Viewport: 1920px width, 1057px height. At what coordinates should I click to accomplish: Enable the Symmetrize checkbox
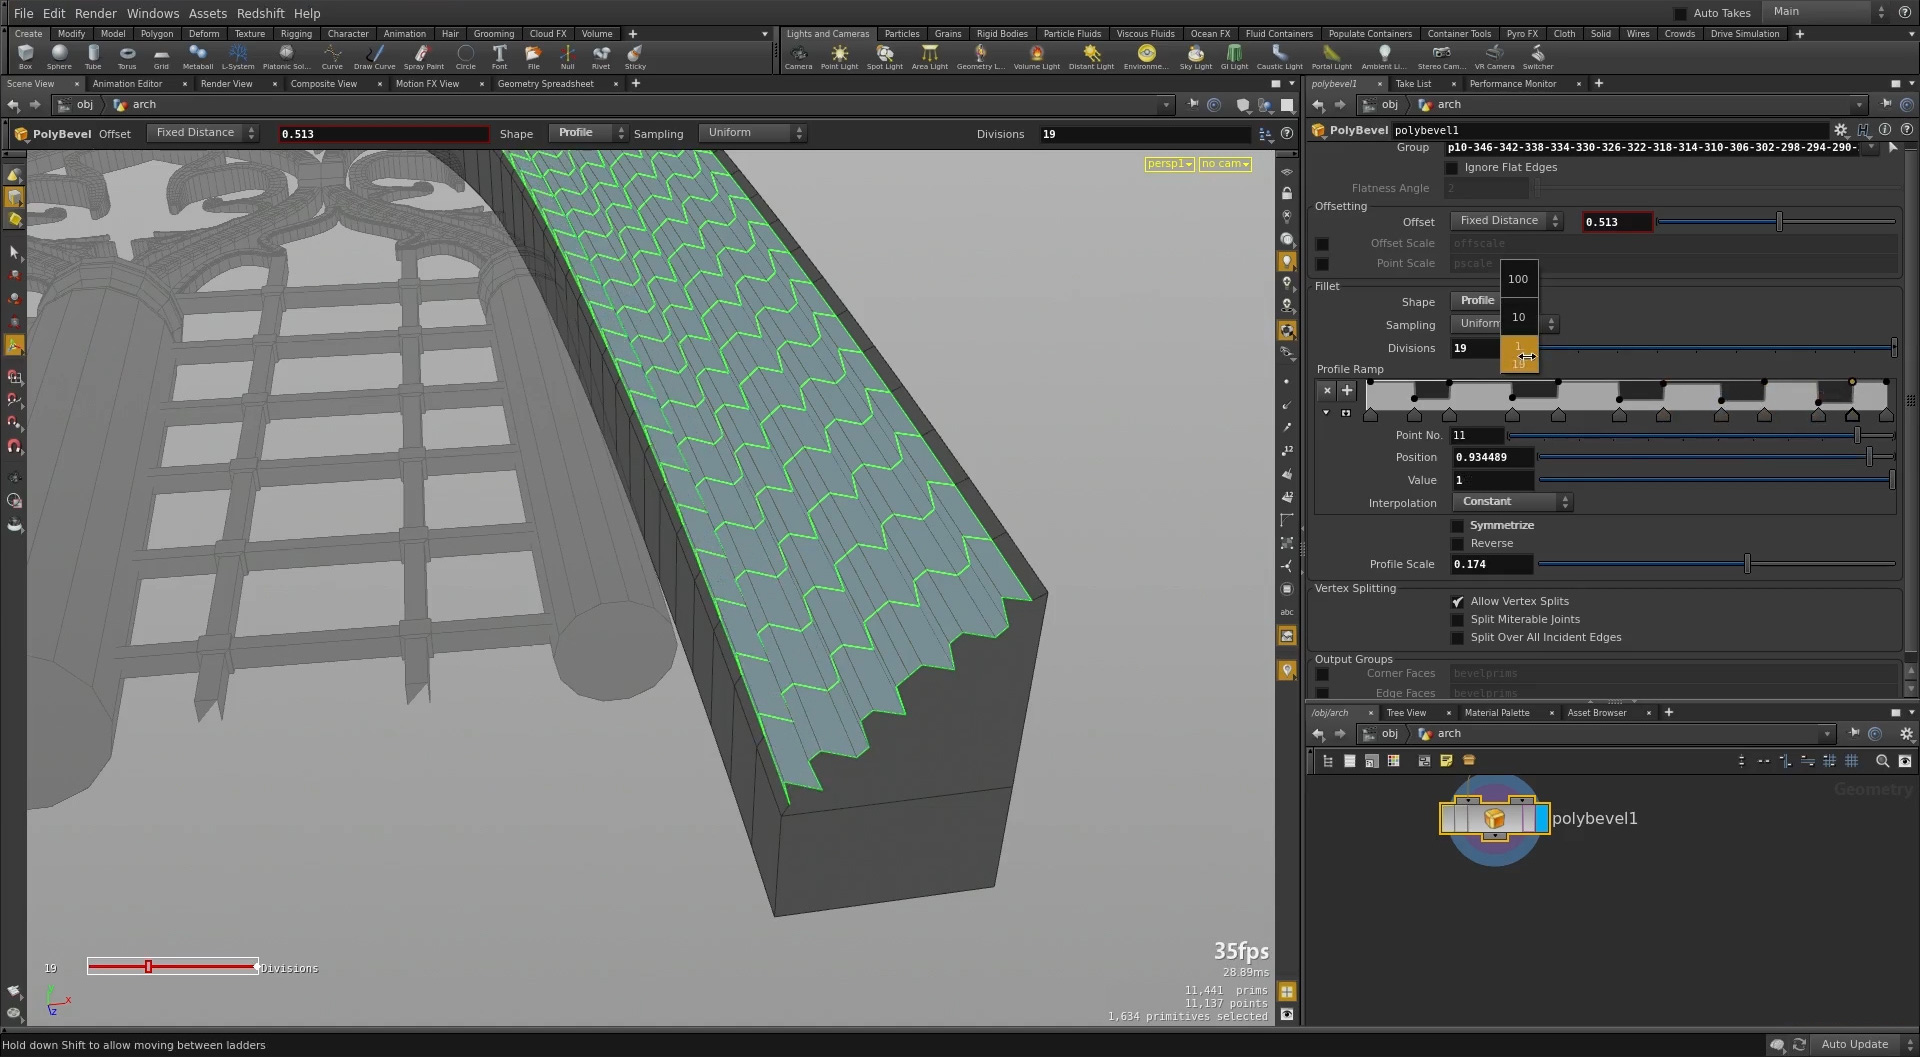tap(1457, 526)
